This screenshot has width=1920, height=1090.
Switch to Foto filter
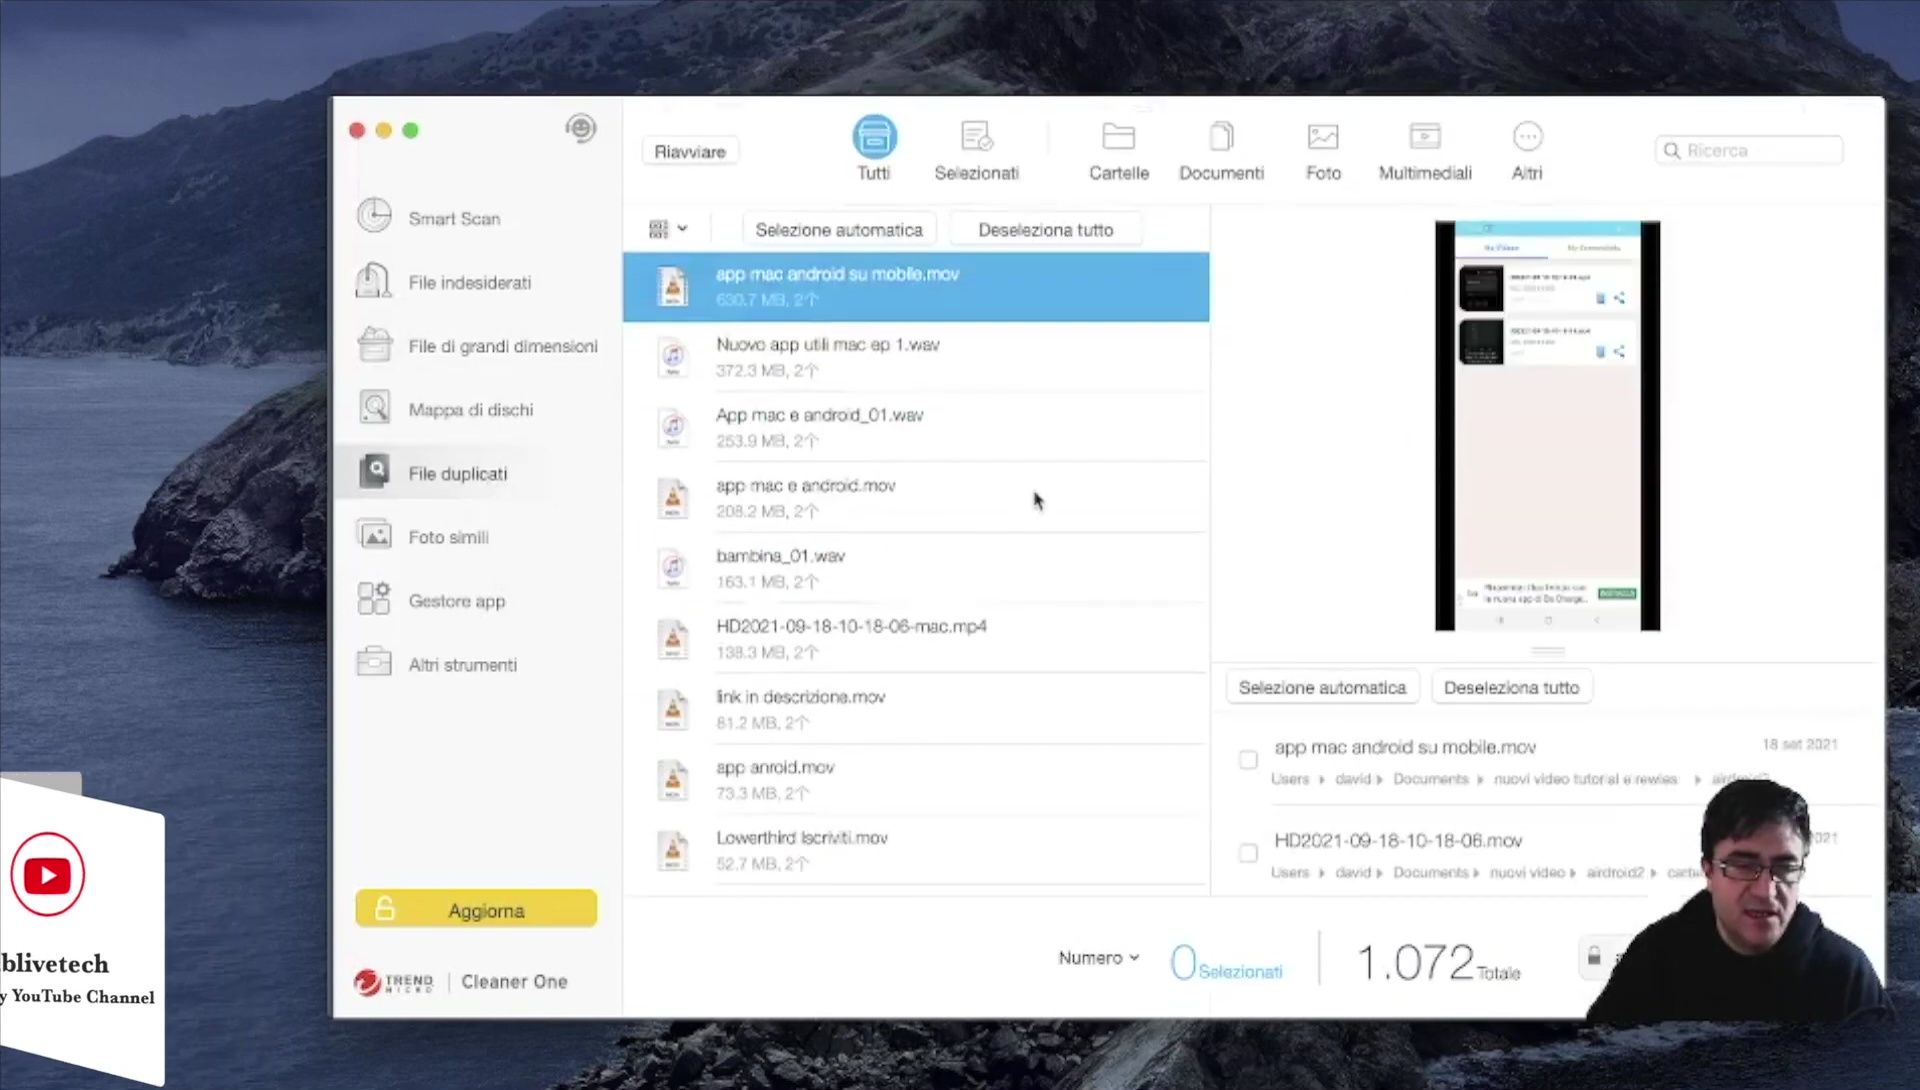(x=1323, y=150)
